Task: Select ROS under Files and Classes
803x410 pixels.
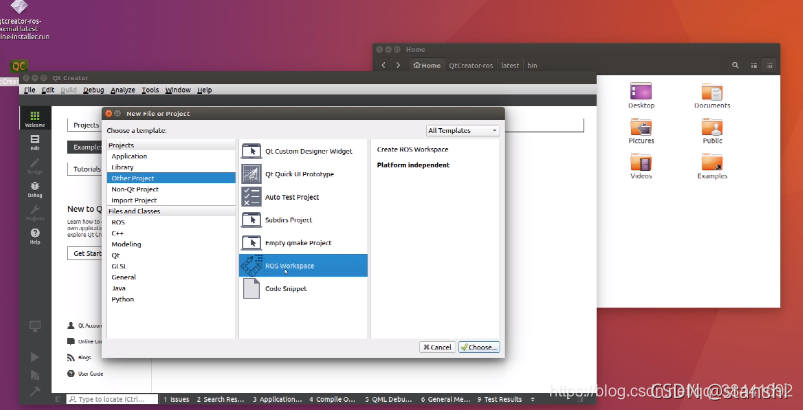Action: point(171,222)
